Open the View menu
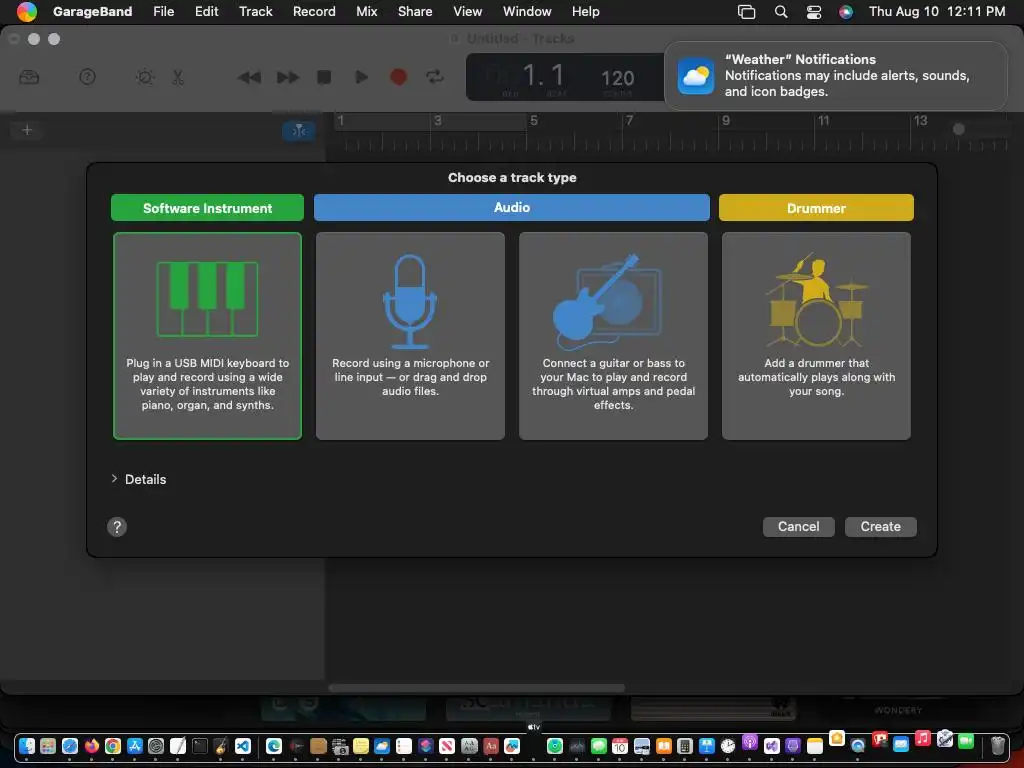 pos(468,12)
